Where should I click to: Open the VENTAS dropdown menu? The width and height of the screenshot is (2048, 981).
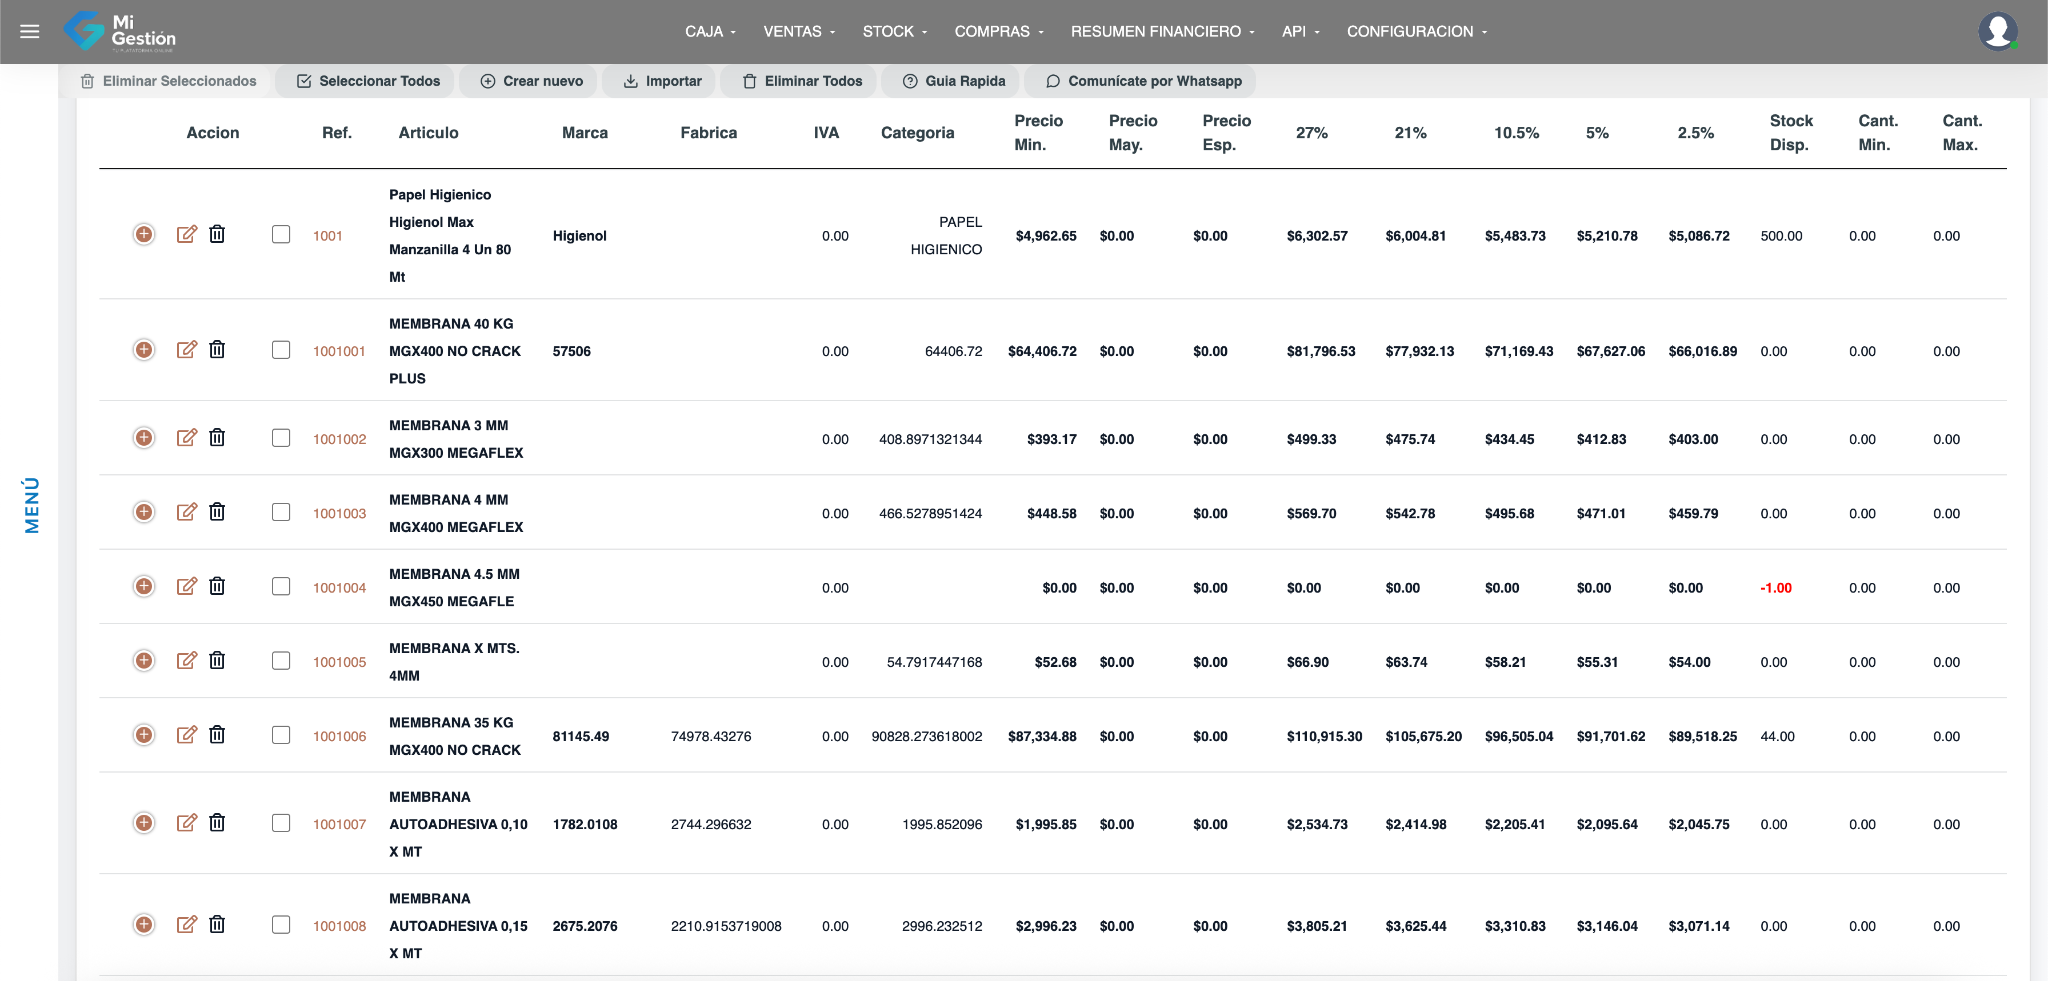pos(798,32)
